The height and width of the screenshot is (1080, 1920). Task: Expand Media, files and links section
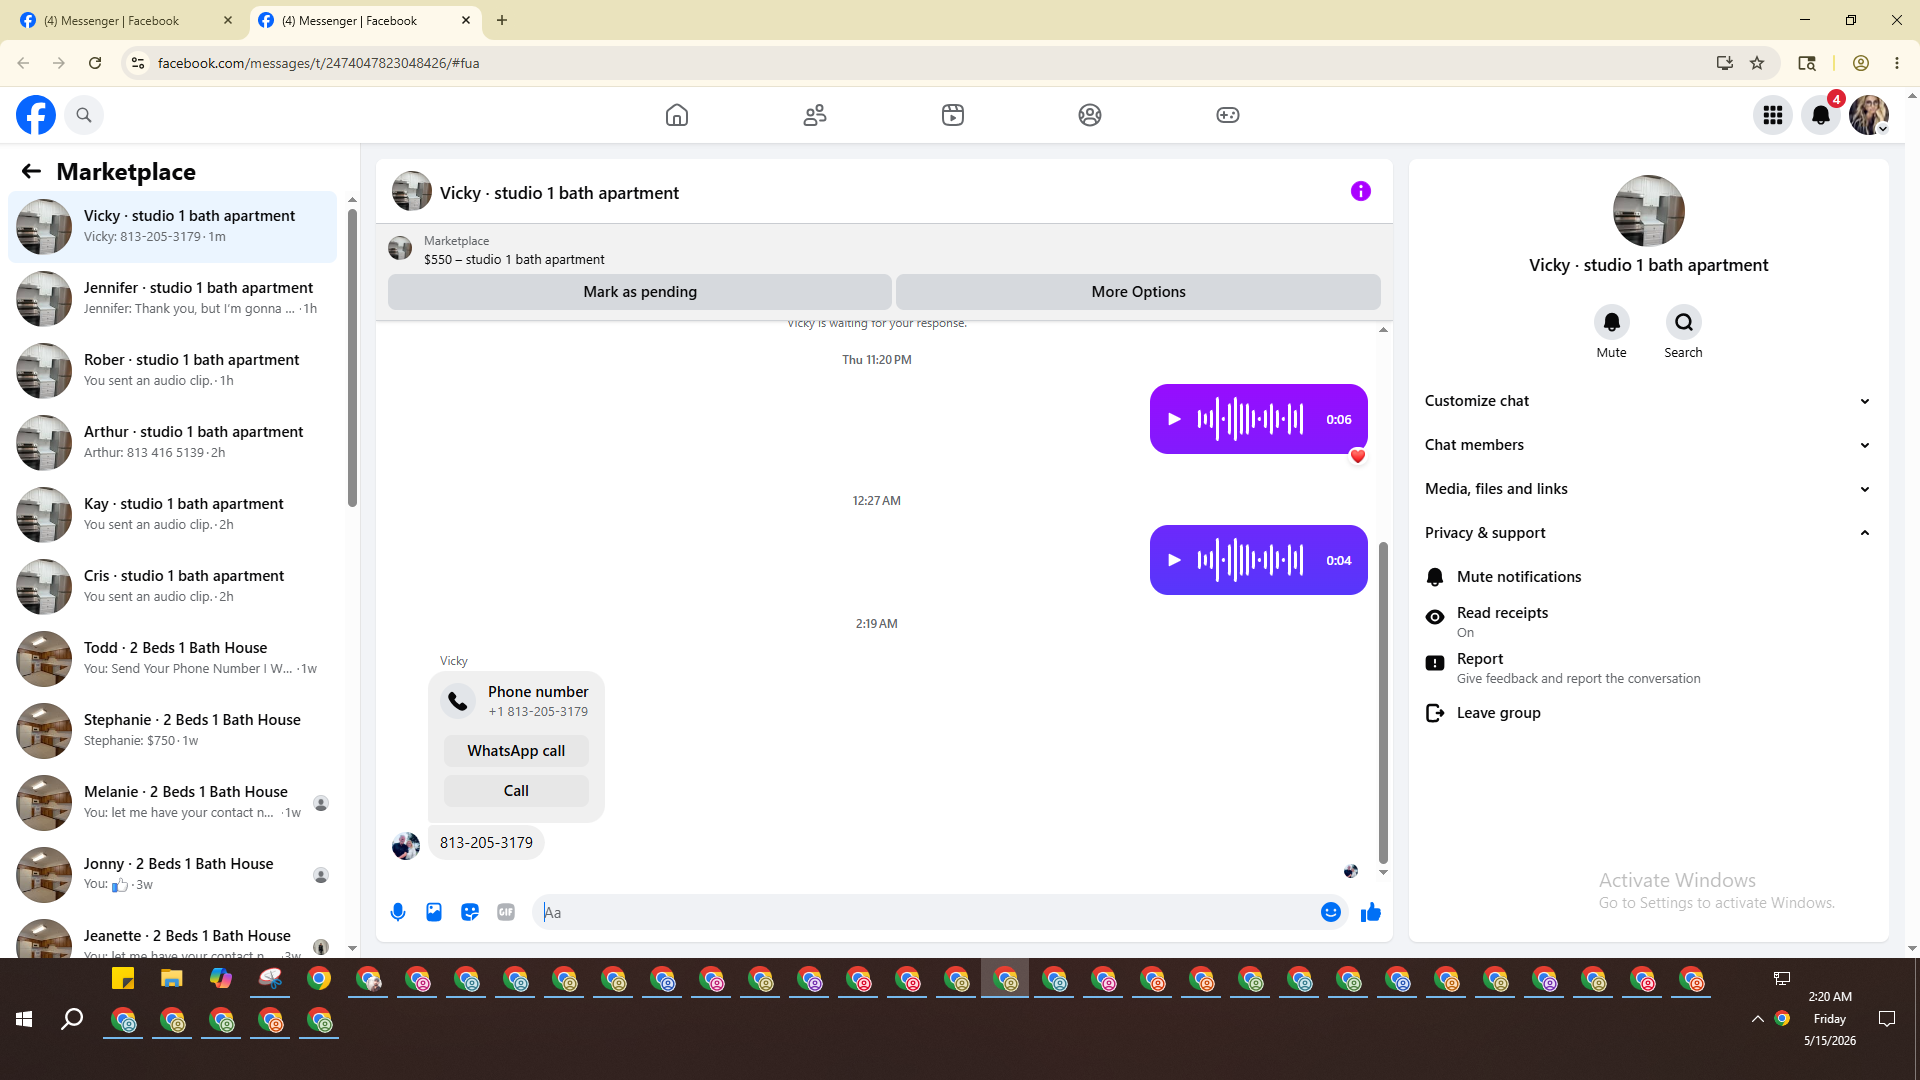1648,489
